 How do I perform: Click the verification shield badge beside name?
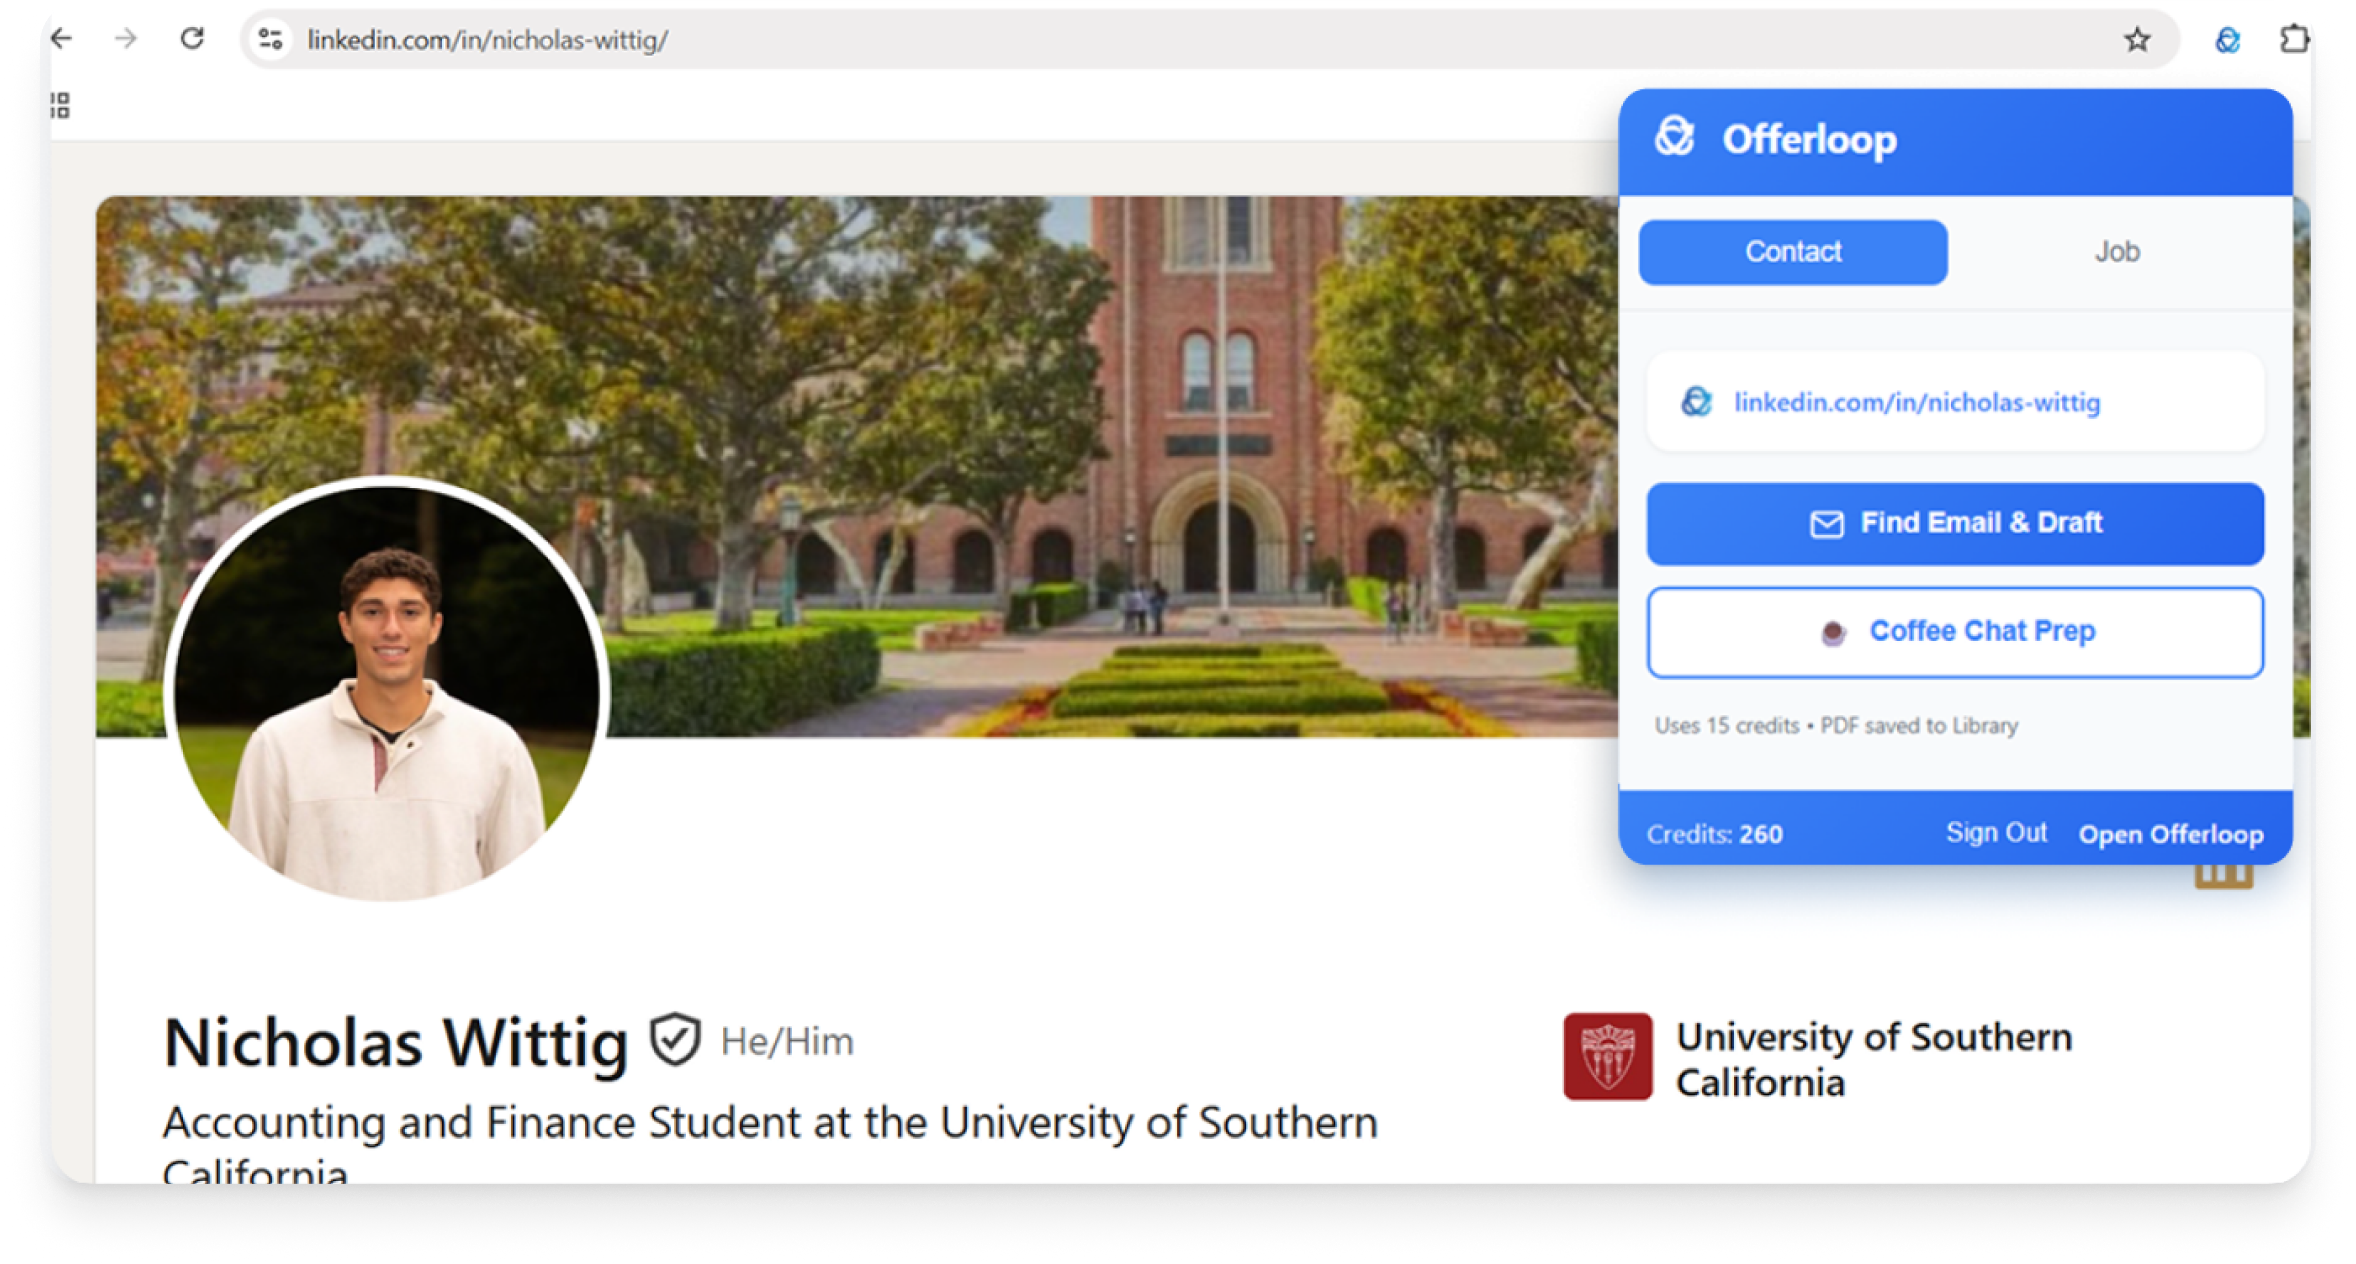point(675,1039)
